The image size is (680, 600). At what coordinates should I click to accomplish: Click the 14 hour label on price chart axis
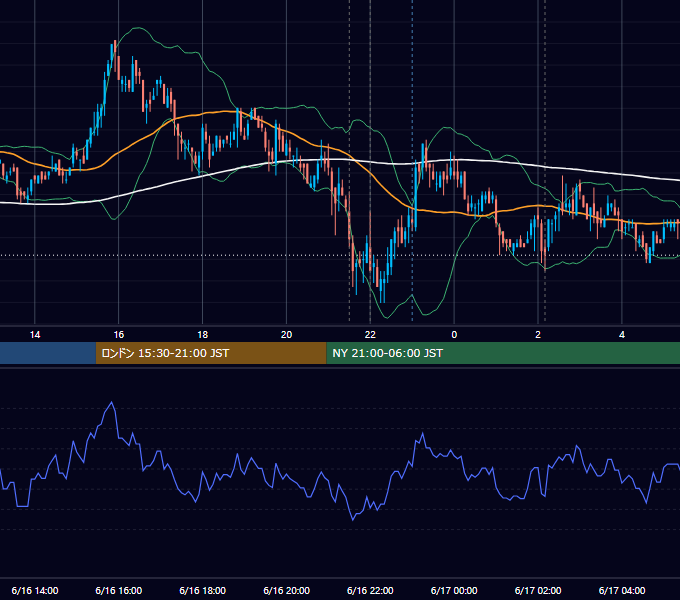click(x=35, y=335)
